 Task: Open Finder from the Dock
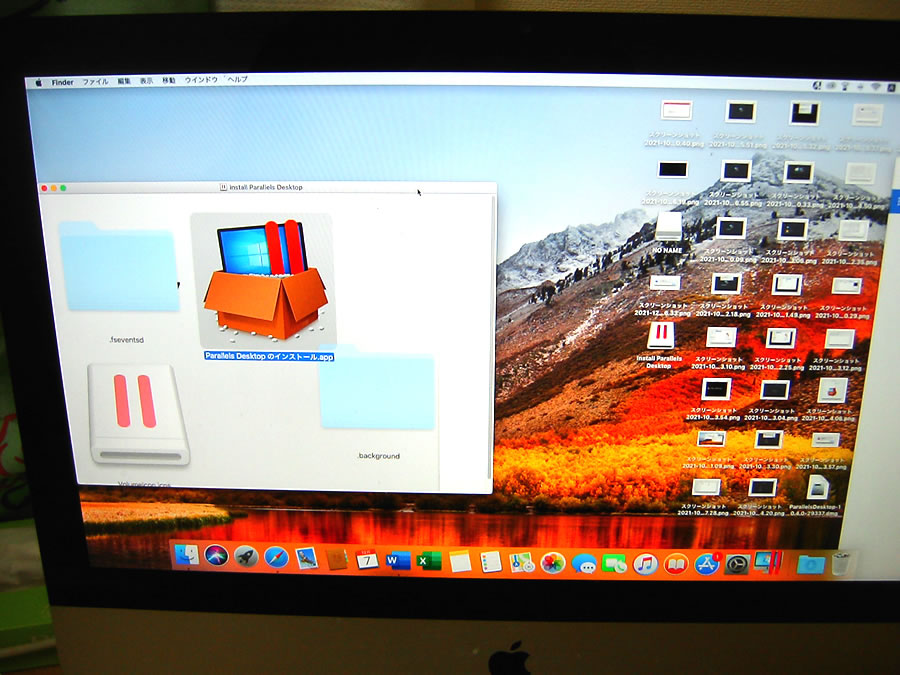(x=187, y=554)
